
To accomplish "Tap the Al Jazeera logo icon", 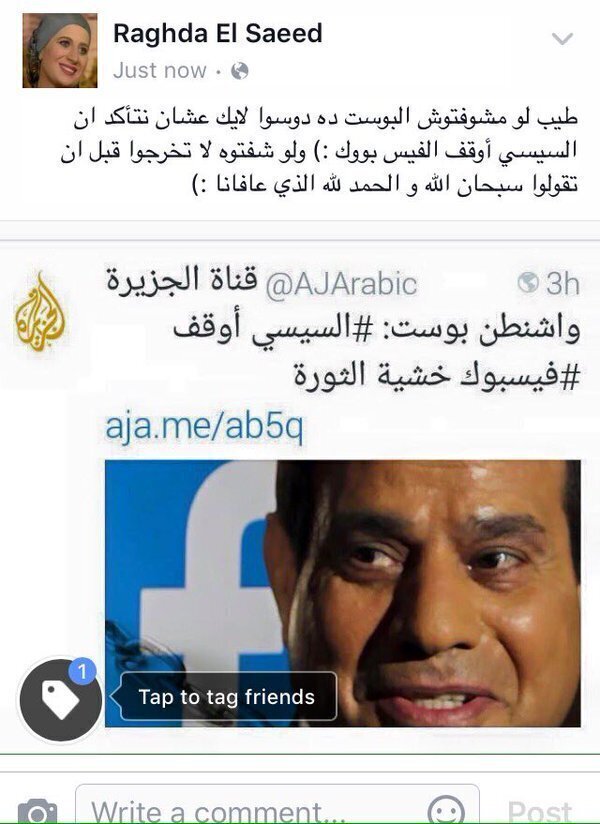I will click(x=40, y=312).
